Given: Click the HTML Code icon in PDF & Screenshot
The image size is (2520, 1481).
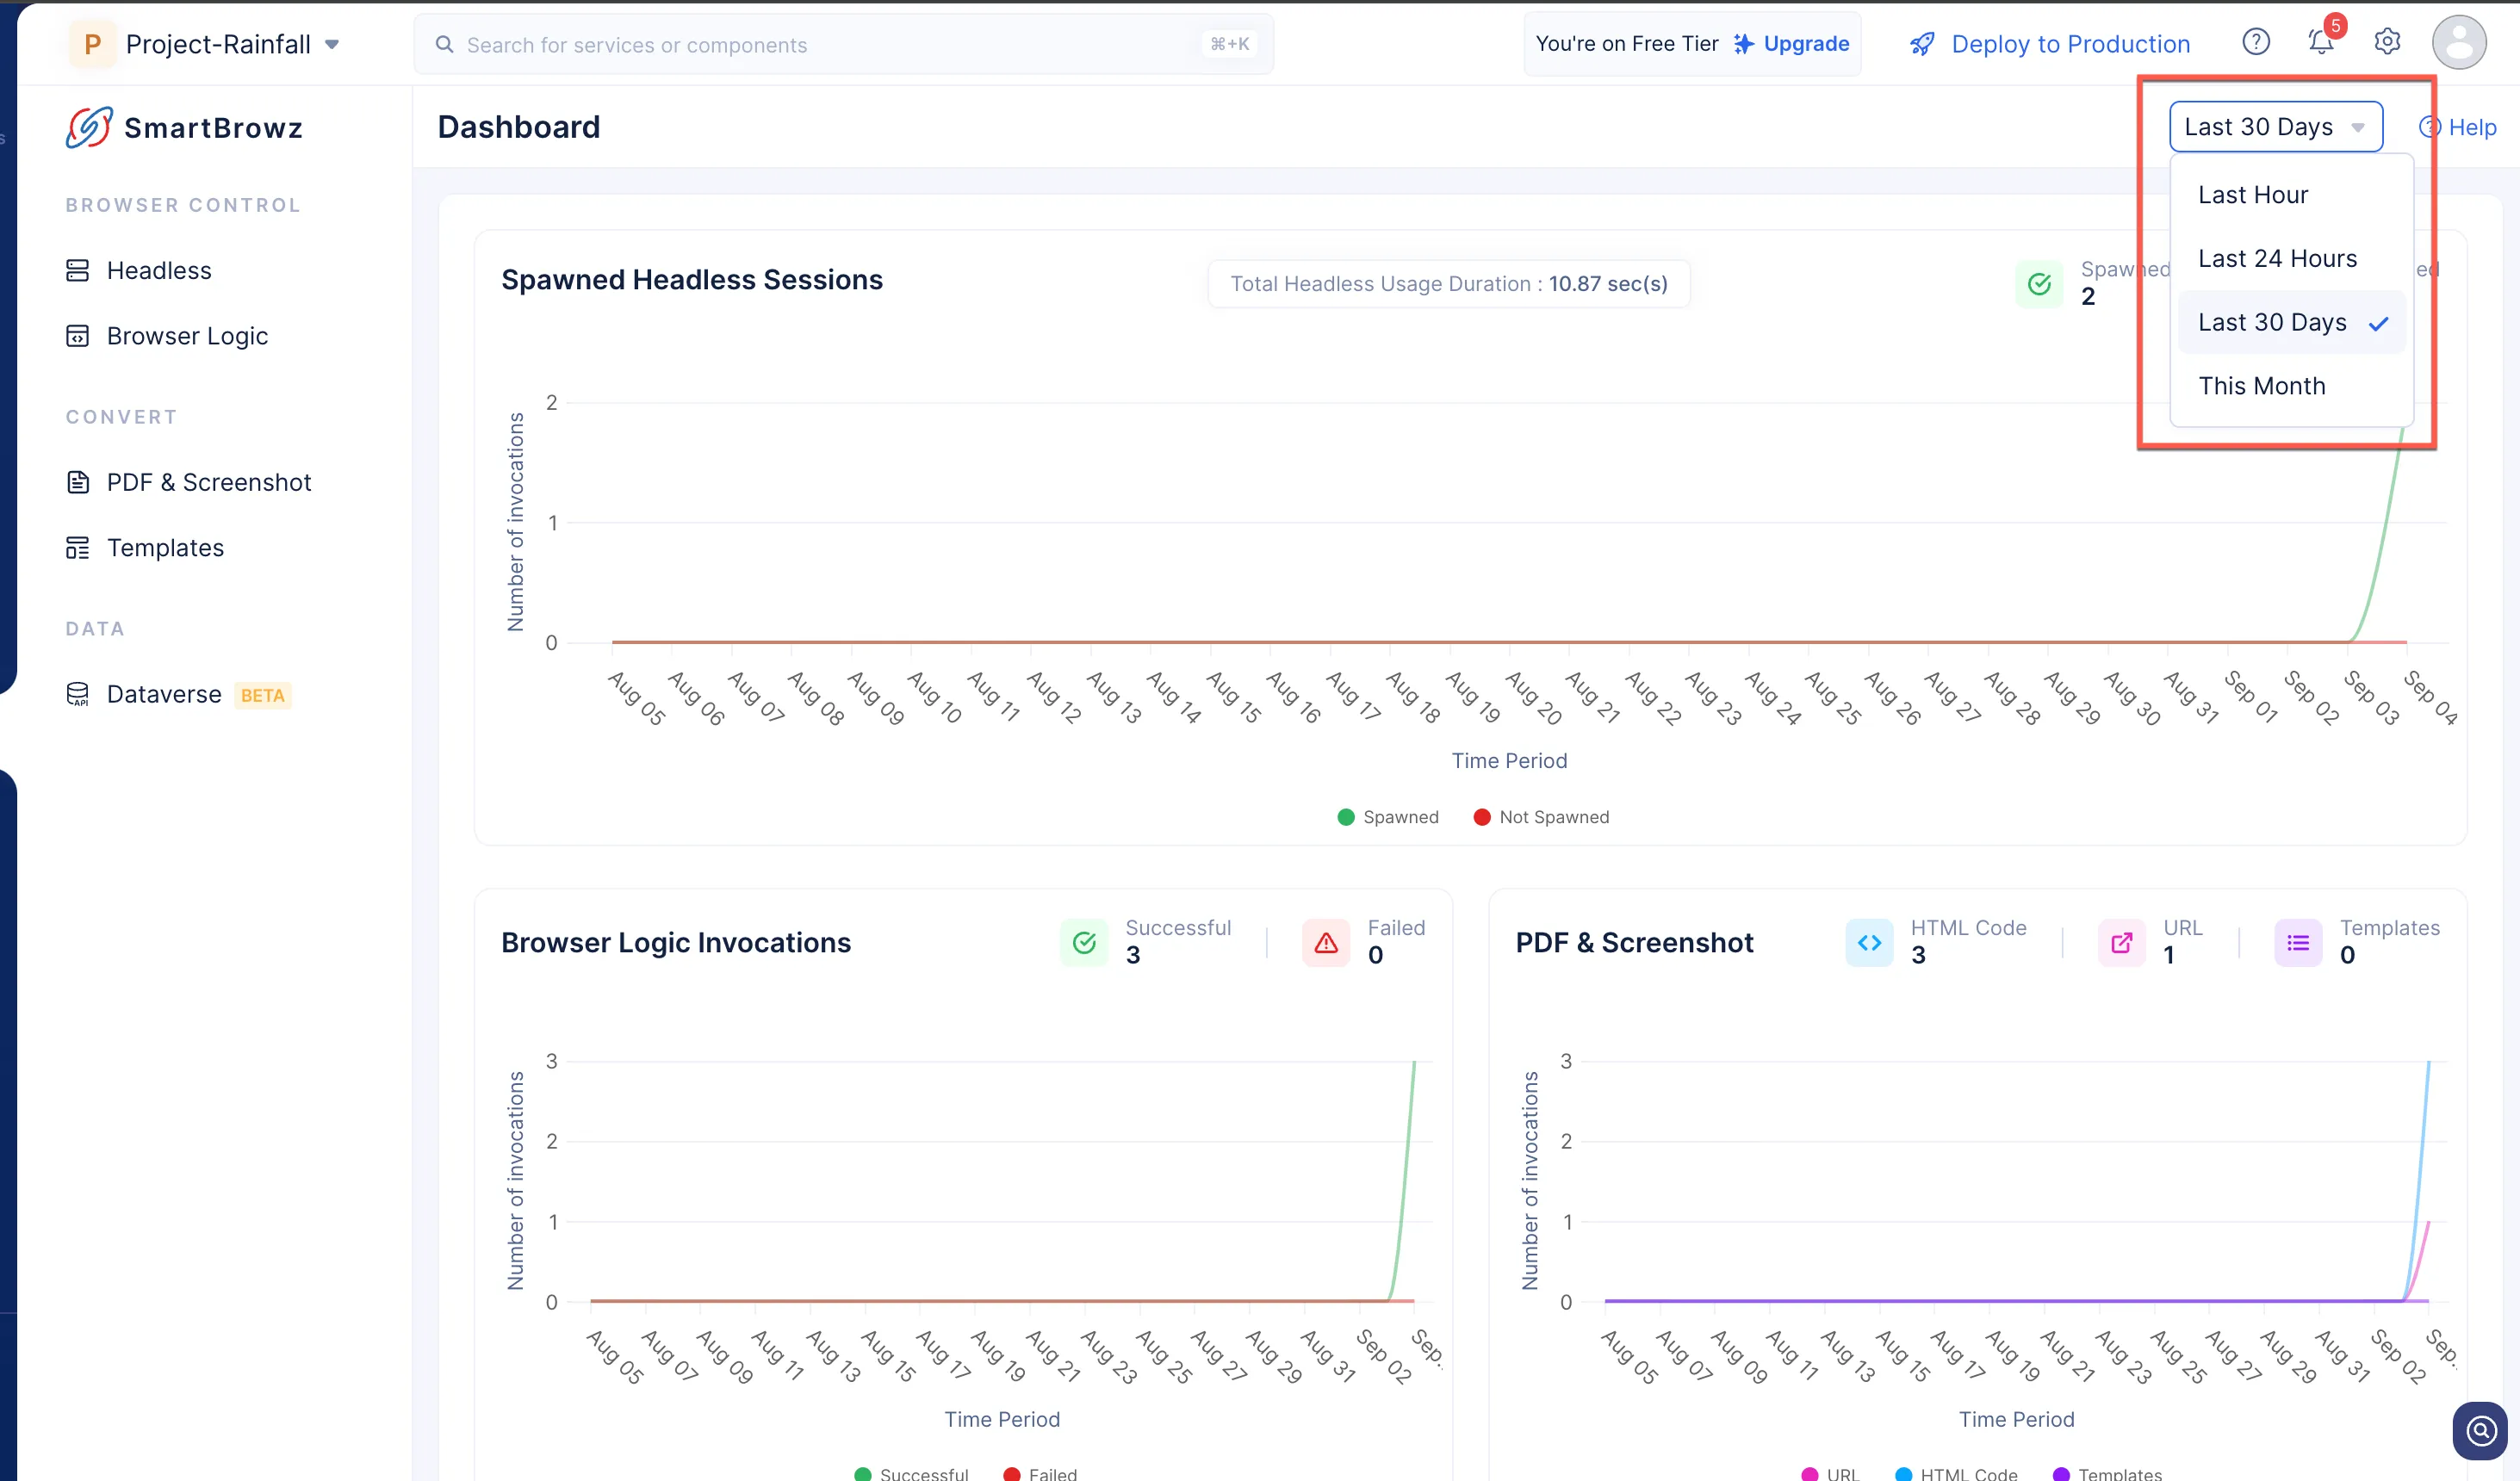Looking at the screenshot, I should tap(1869, 942).
